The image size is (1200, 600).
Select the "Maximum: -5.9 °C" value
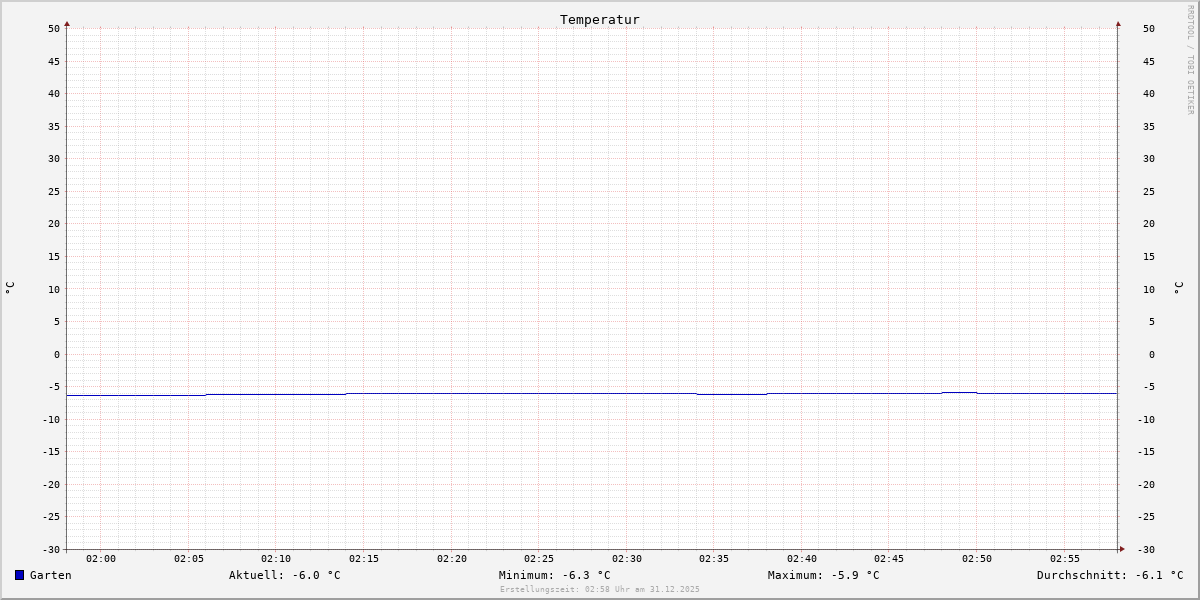coord(824,575)
